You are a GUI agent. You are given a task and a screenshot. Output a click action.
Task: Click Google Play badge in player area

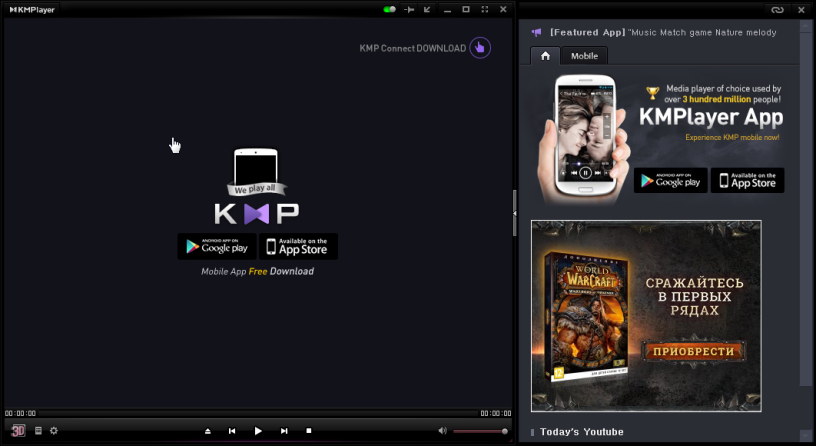click(217, 246)
